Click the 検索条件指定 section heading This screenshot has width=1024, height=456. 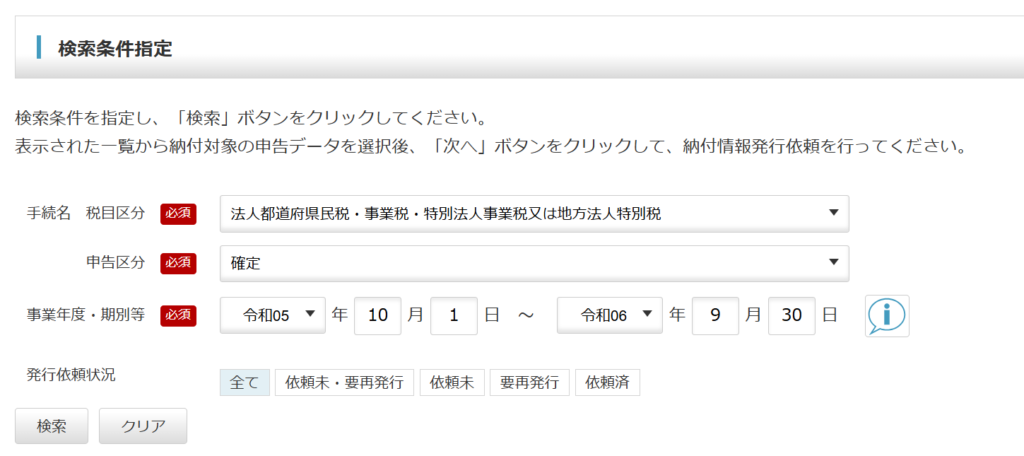point(115,48)
